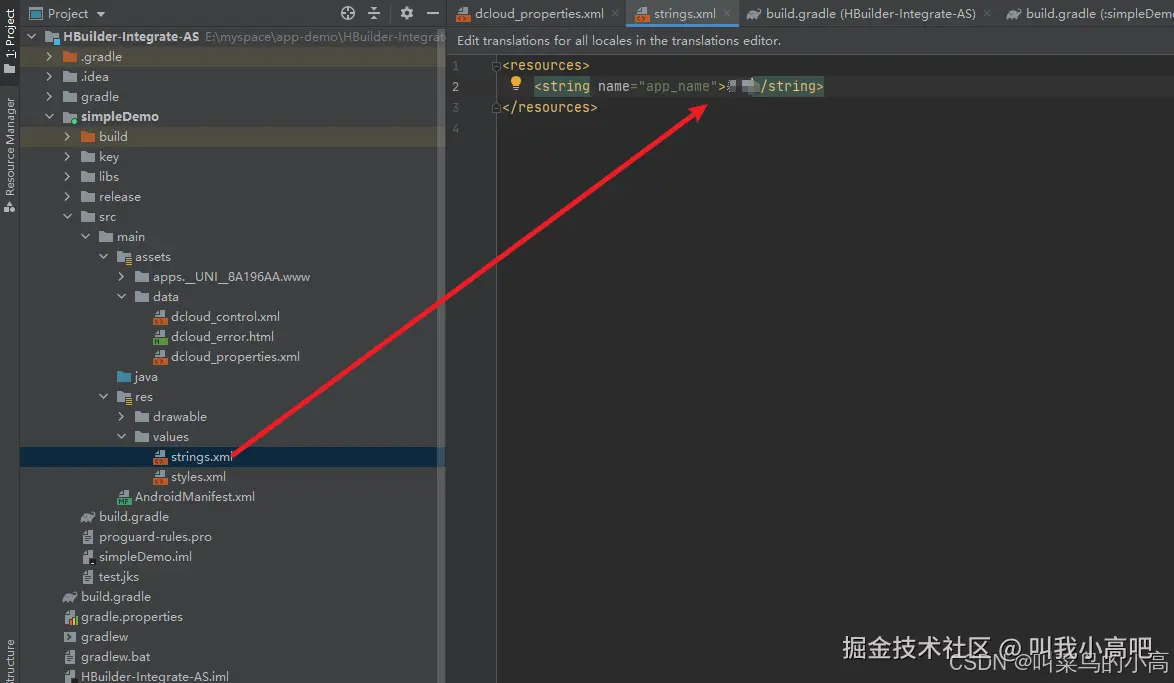The height and width of the screenshot is (683, 1174).
Task: Fold the resources tag in editor gutter
Action: point(495,66)
